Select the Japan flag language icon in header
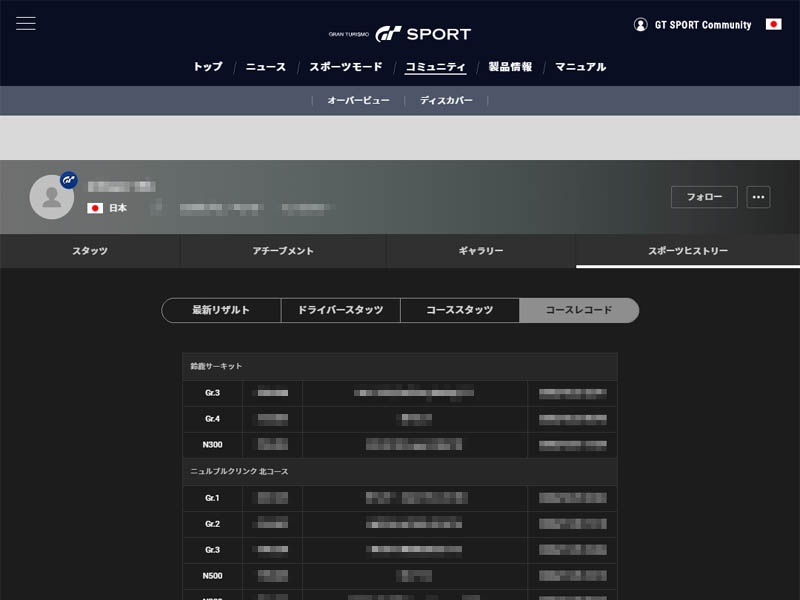Viewport: 800px width, 600px height. tap(773, 24)
